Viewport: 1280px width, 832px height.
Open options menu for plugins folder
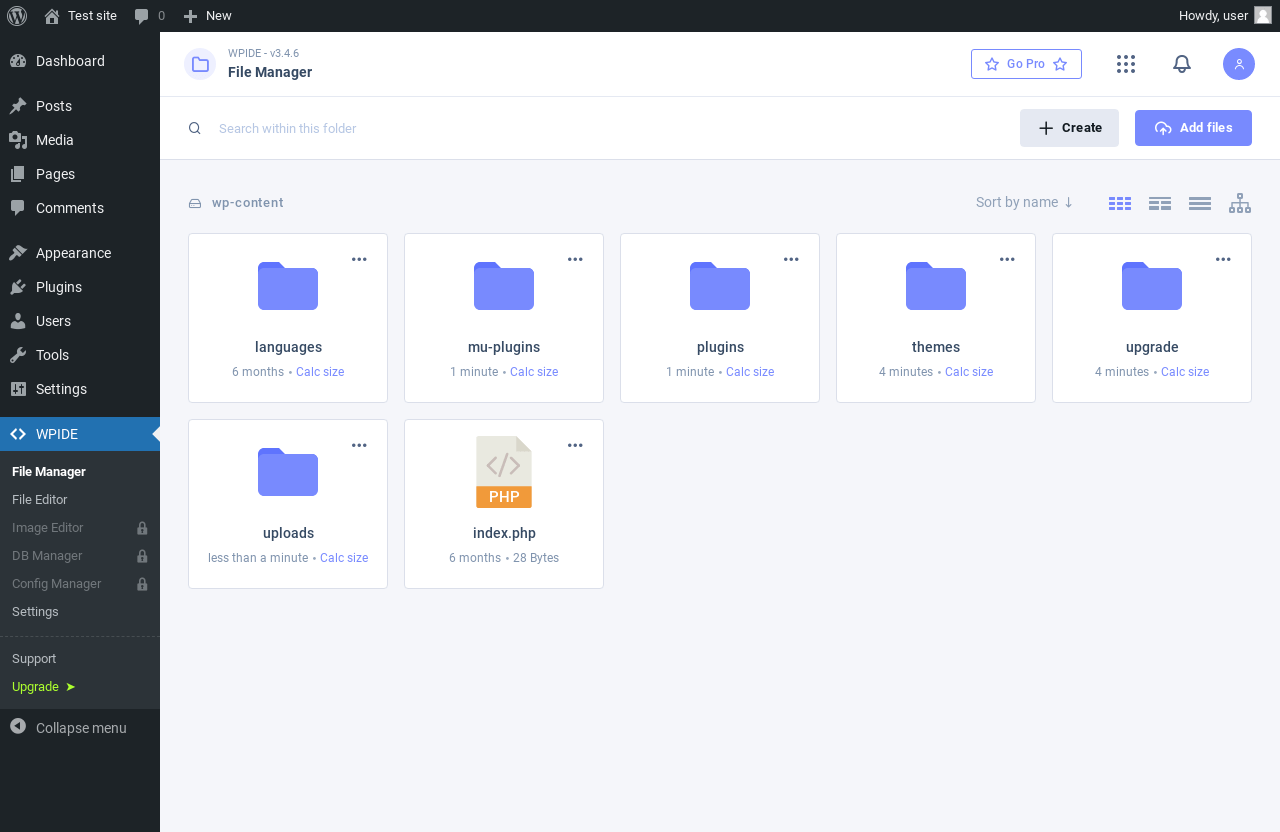point(791,259)
